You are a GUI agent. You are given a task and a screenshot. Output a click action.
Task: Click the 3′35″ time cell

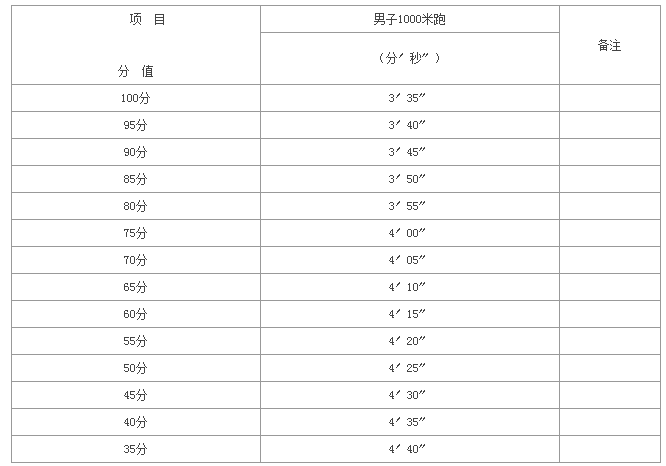click(x=409, y=98)
